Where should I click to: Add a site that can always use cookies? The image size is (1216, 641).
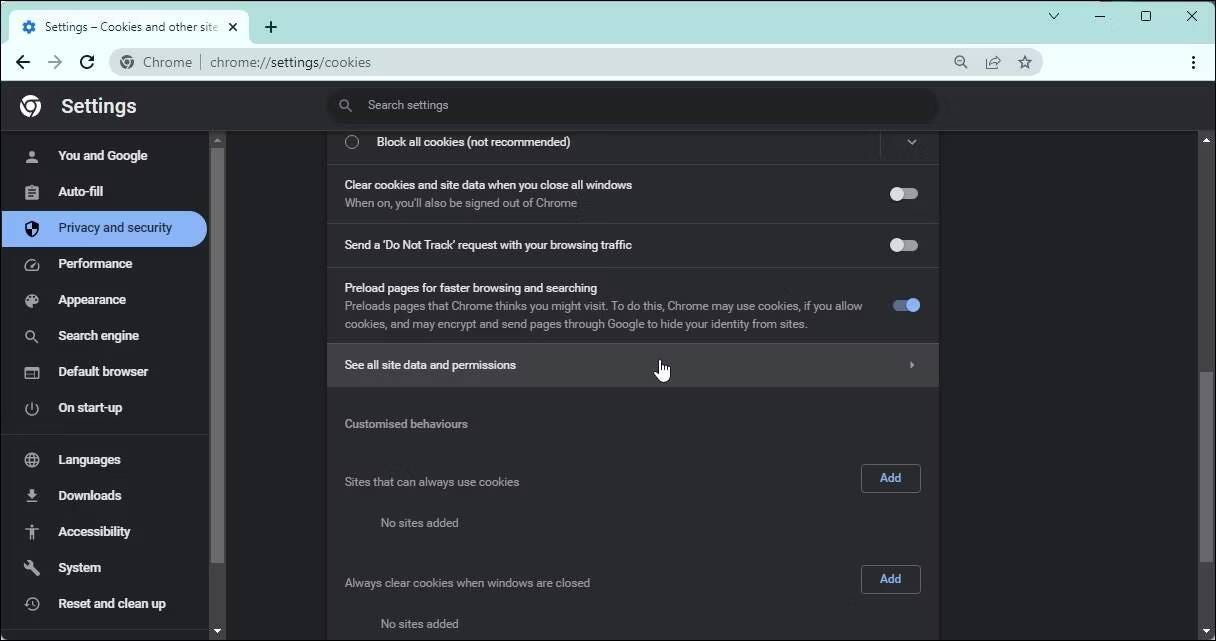(890, 478)
